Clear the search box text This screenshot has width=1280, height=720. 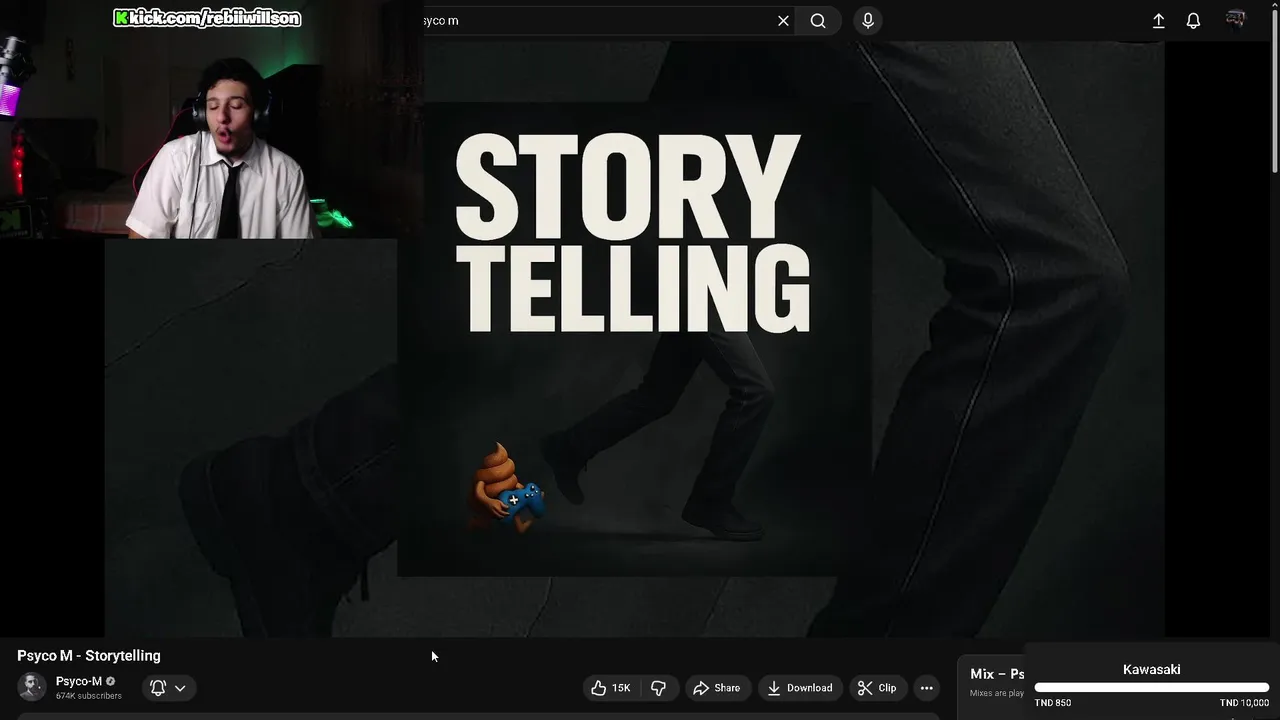783,21
